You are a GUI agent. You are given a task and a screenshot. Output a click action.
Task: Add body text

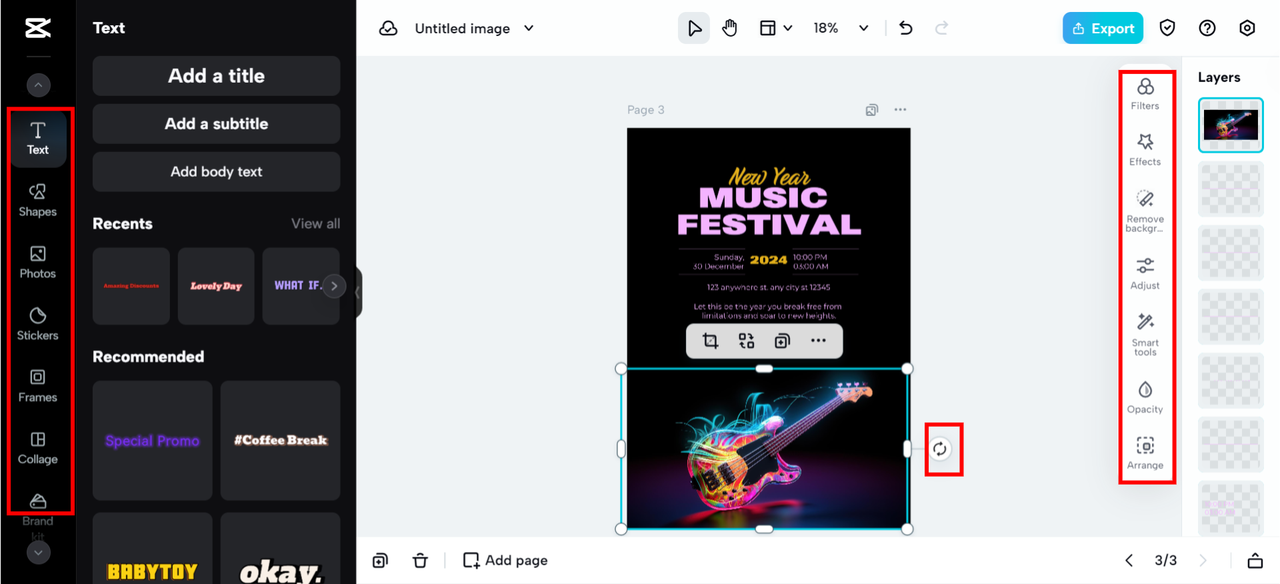point(216,172)
